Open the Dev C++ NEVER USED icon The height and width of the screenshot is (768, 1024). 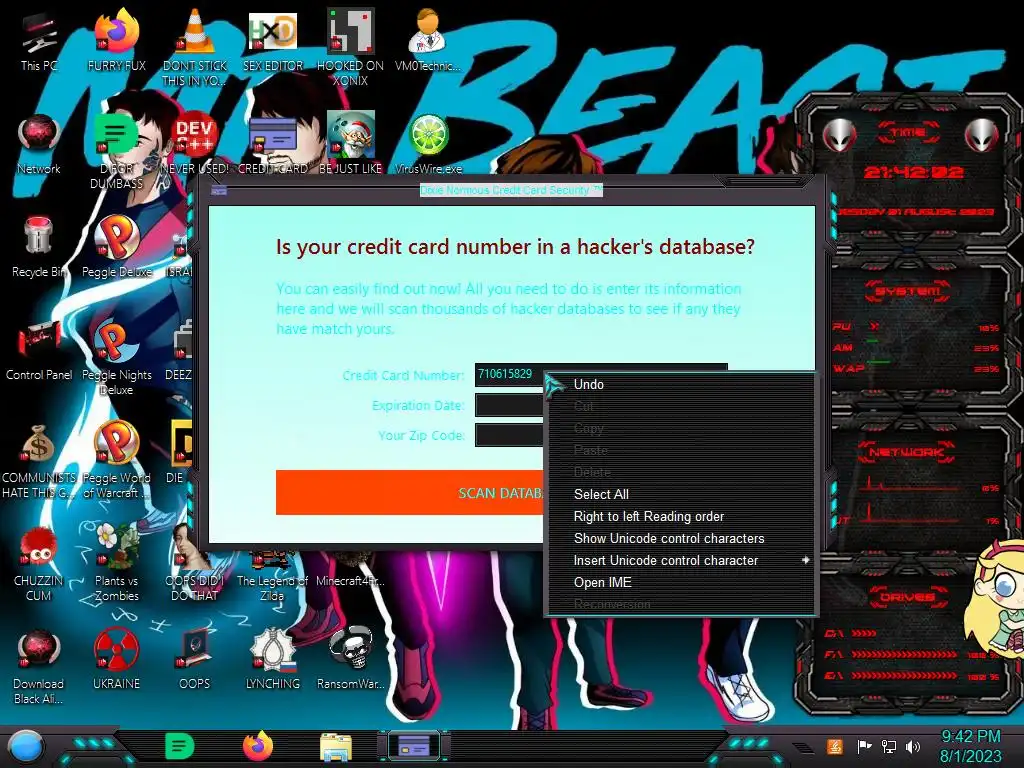[x=195, y=144]
